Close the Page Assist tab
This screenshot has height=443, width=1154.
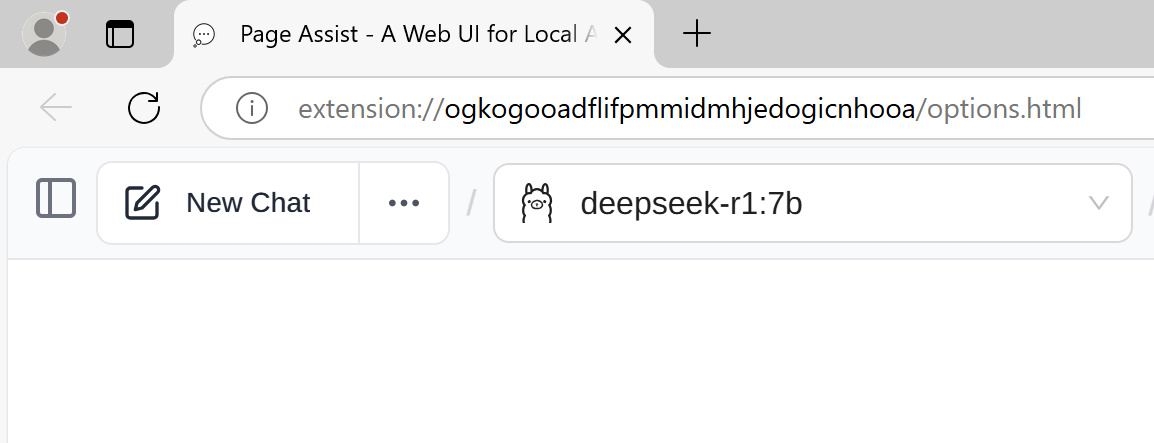[622, 35]
